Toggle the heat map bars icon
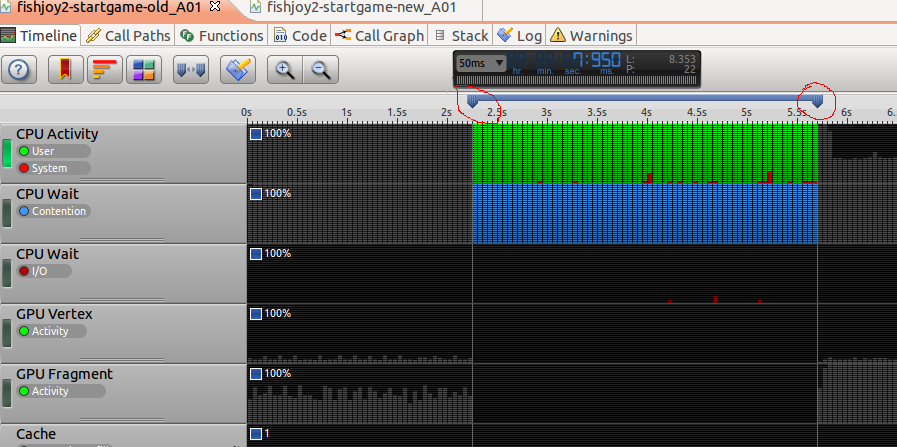 tap(104, 70)
